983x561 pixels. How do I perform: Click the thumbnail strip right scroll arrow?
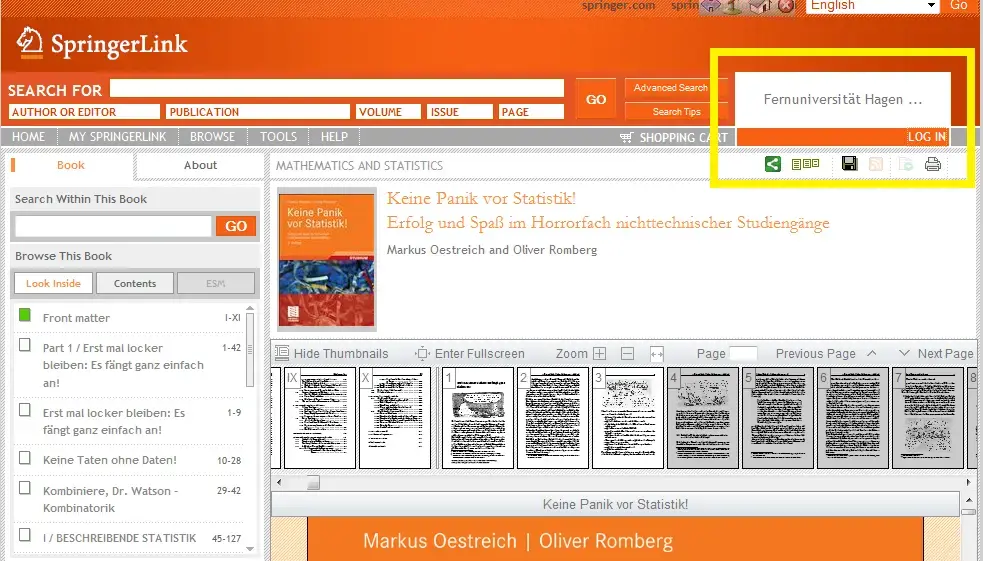pos(969,482)
